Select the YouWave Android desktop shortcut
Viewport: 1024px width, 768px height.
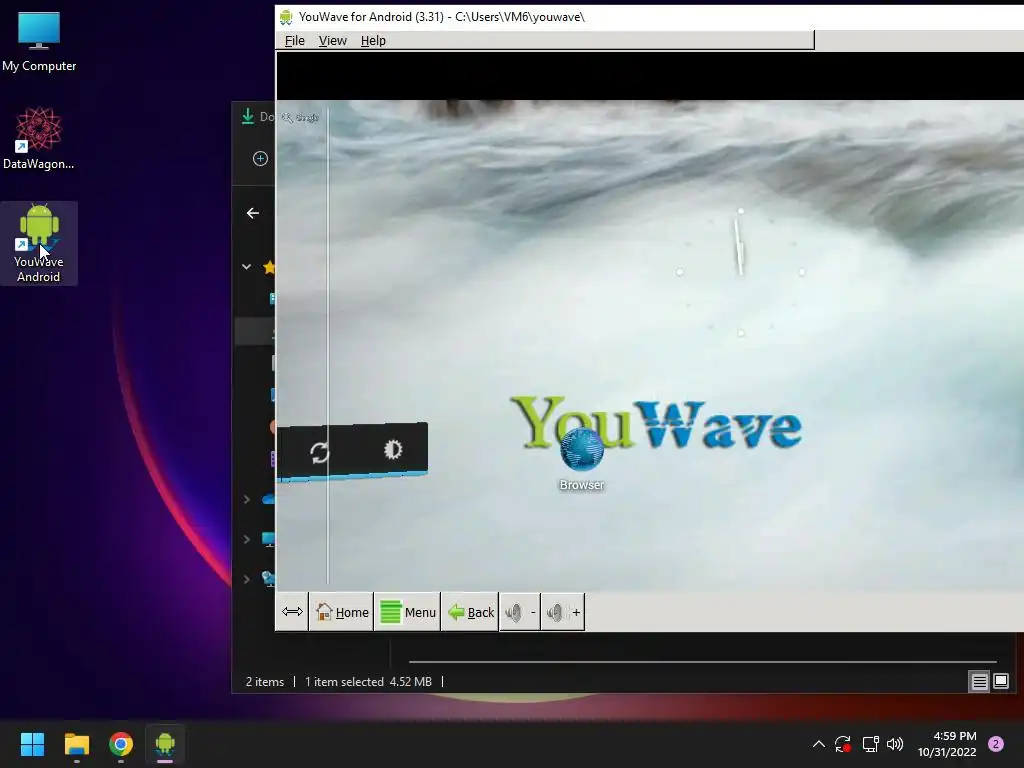click(x=39, y=243)
